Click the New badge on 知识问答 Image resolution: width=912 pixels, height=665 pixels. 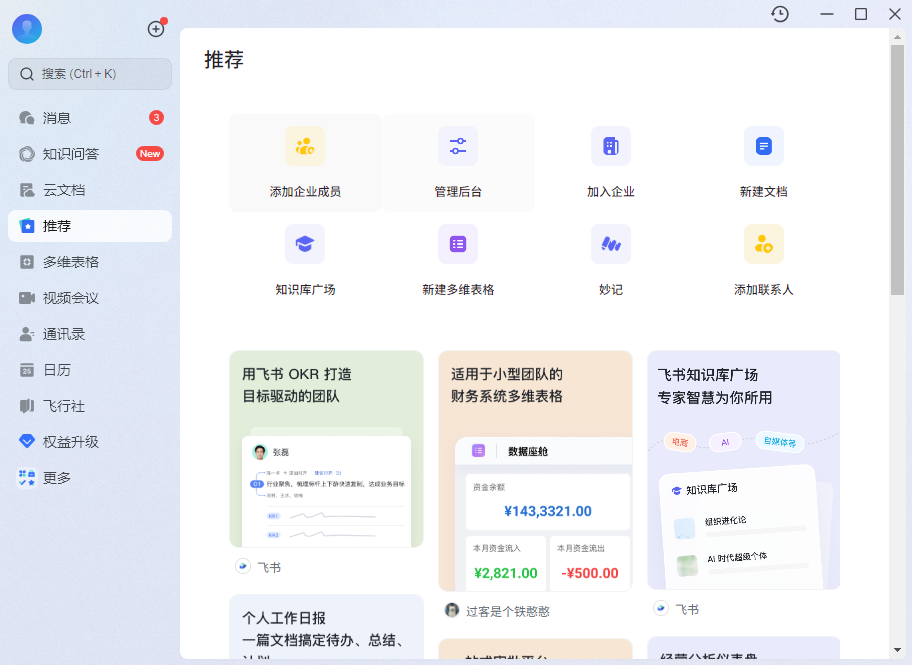pyautogui.click(x=150, y=154)
